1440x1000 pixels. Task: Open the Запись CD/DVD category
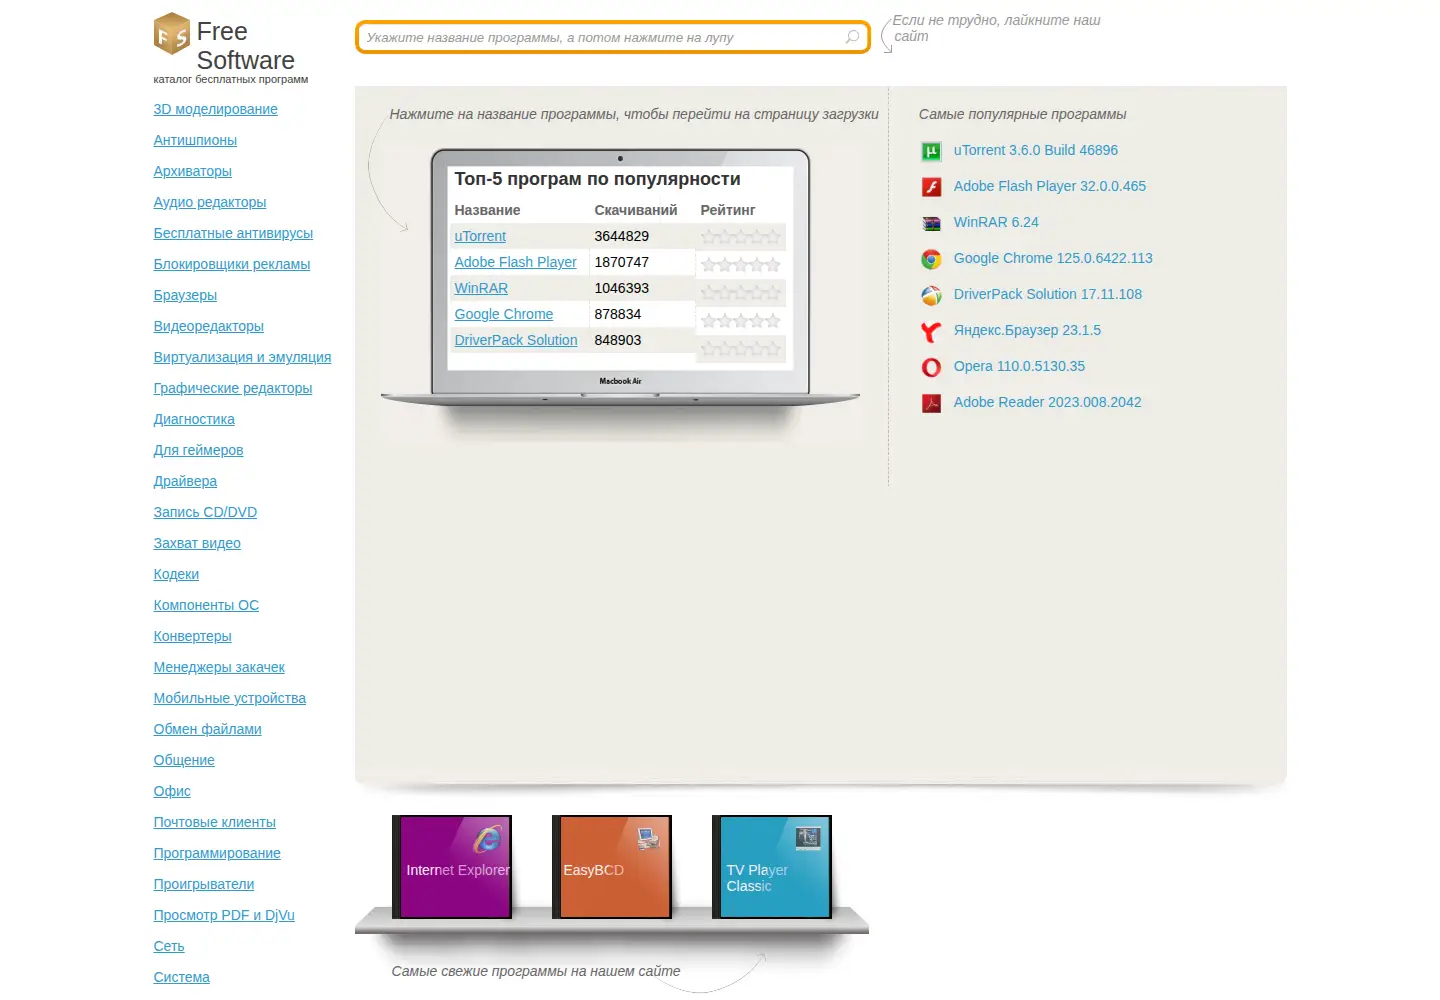pyautogui.click(x=205, y=512)
